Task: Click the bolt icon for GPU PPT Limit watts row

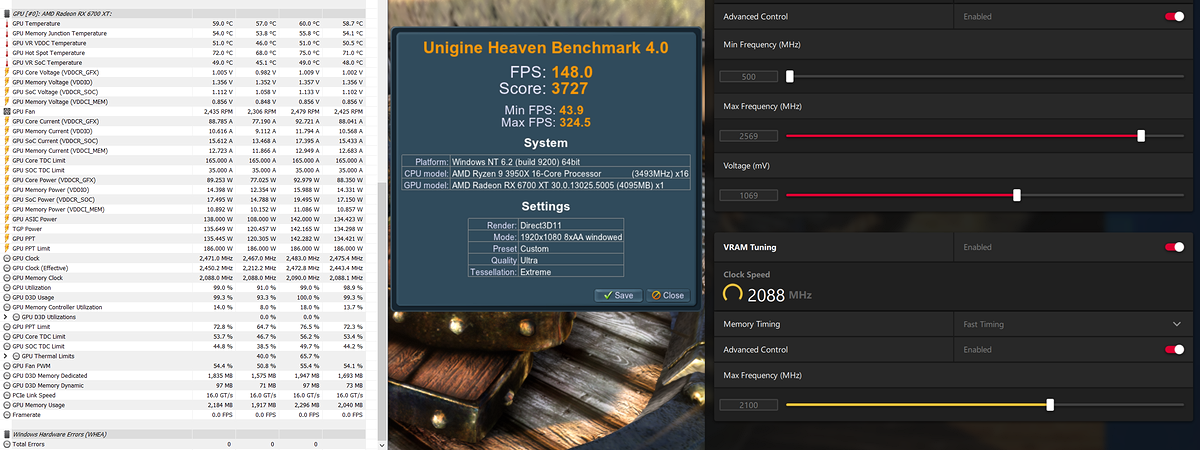Action: click(7, 247)
